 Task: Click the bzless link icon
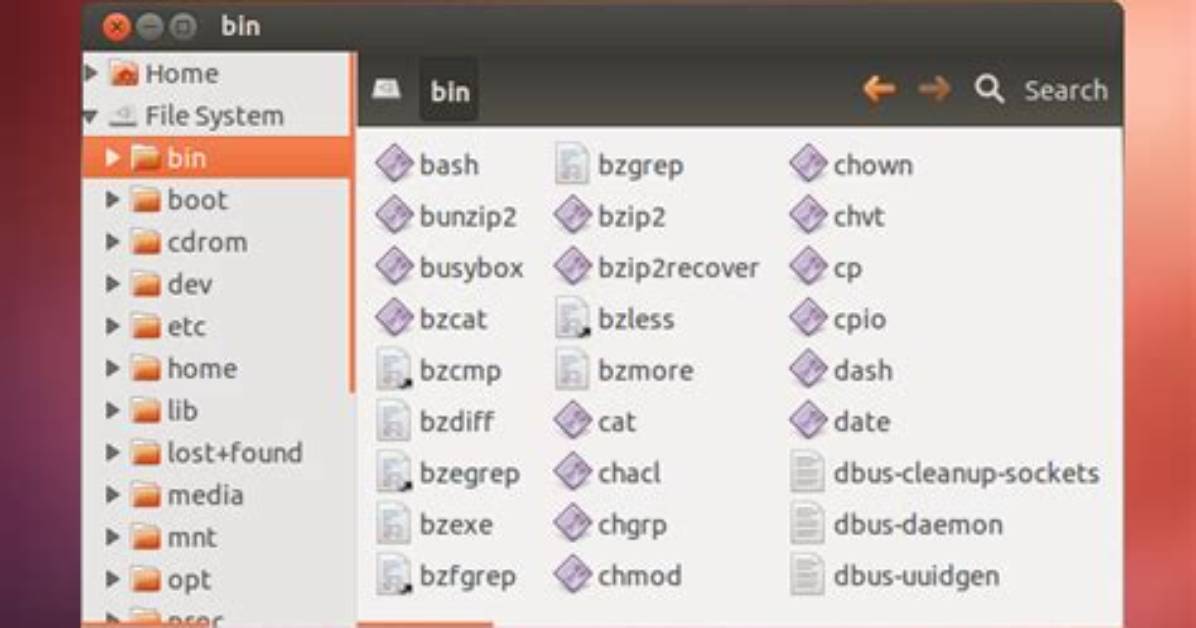point(572,318)
